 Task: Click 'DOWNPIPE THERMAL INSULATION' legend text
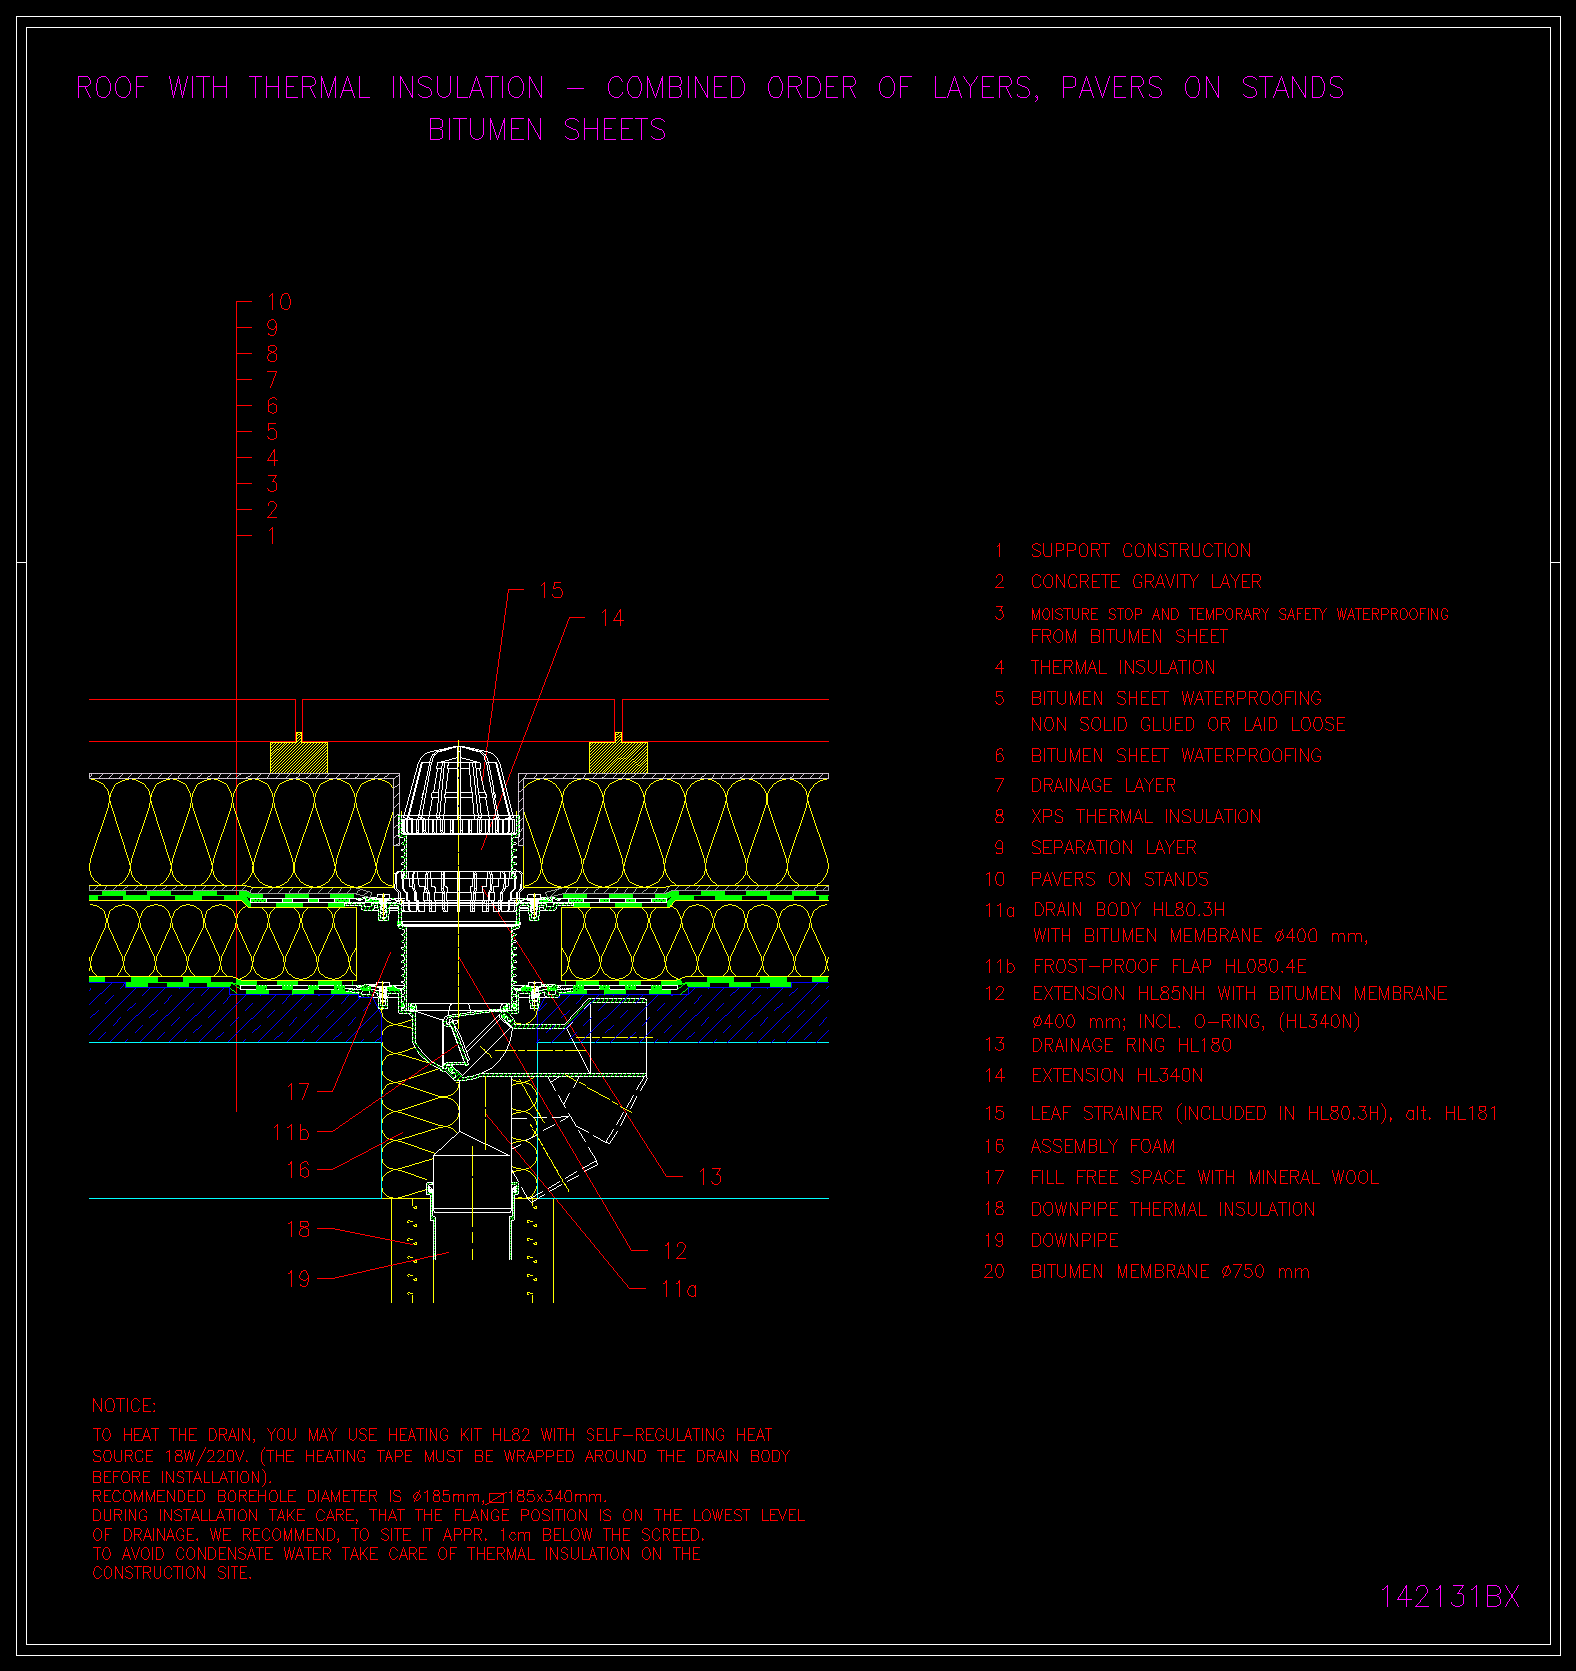point(1173,1210)
